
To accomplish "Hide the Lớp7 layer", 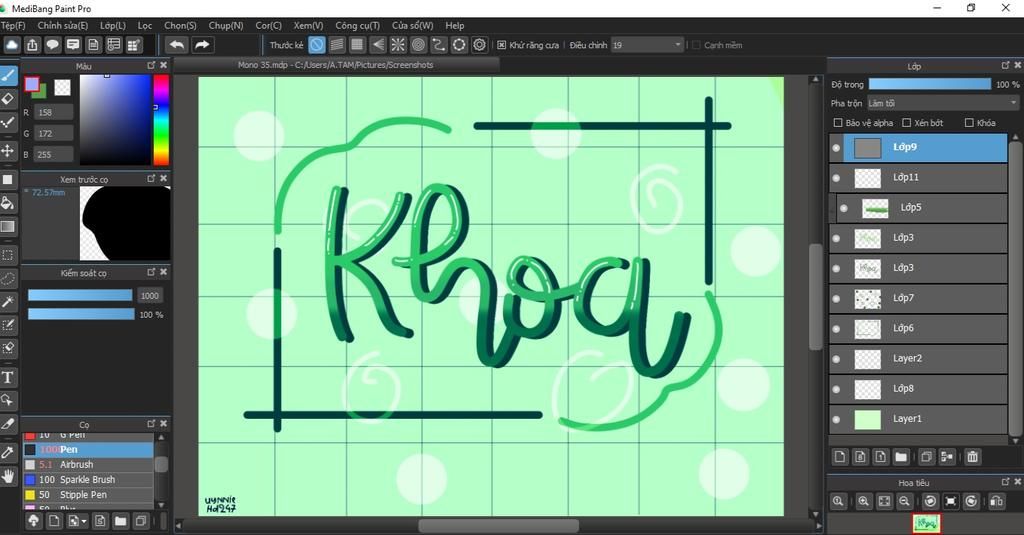I will (x=837, y=299).
